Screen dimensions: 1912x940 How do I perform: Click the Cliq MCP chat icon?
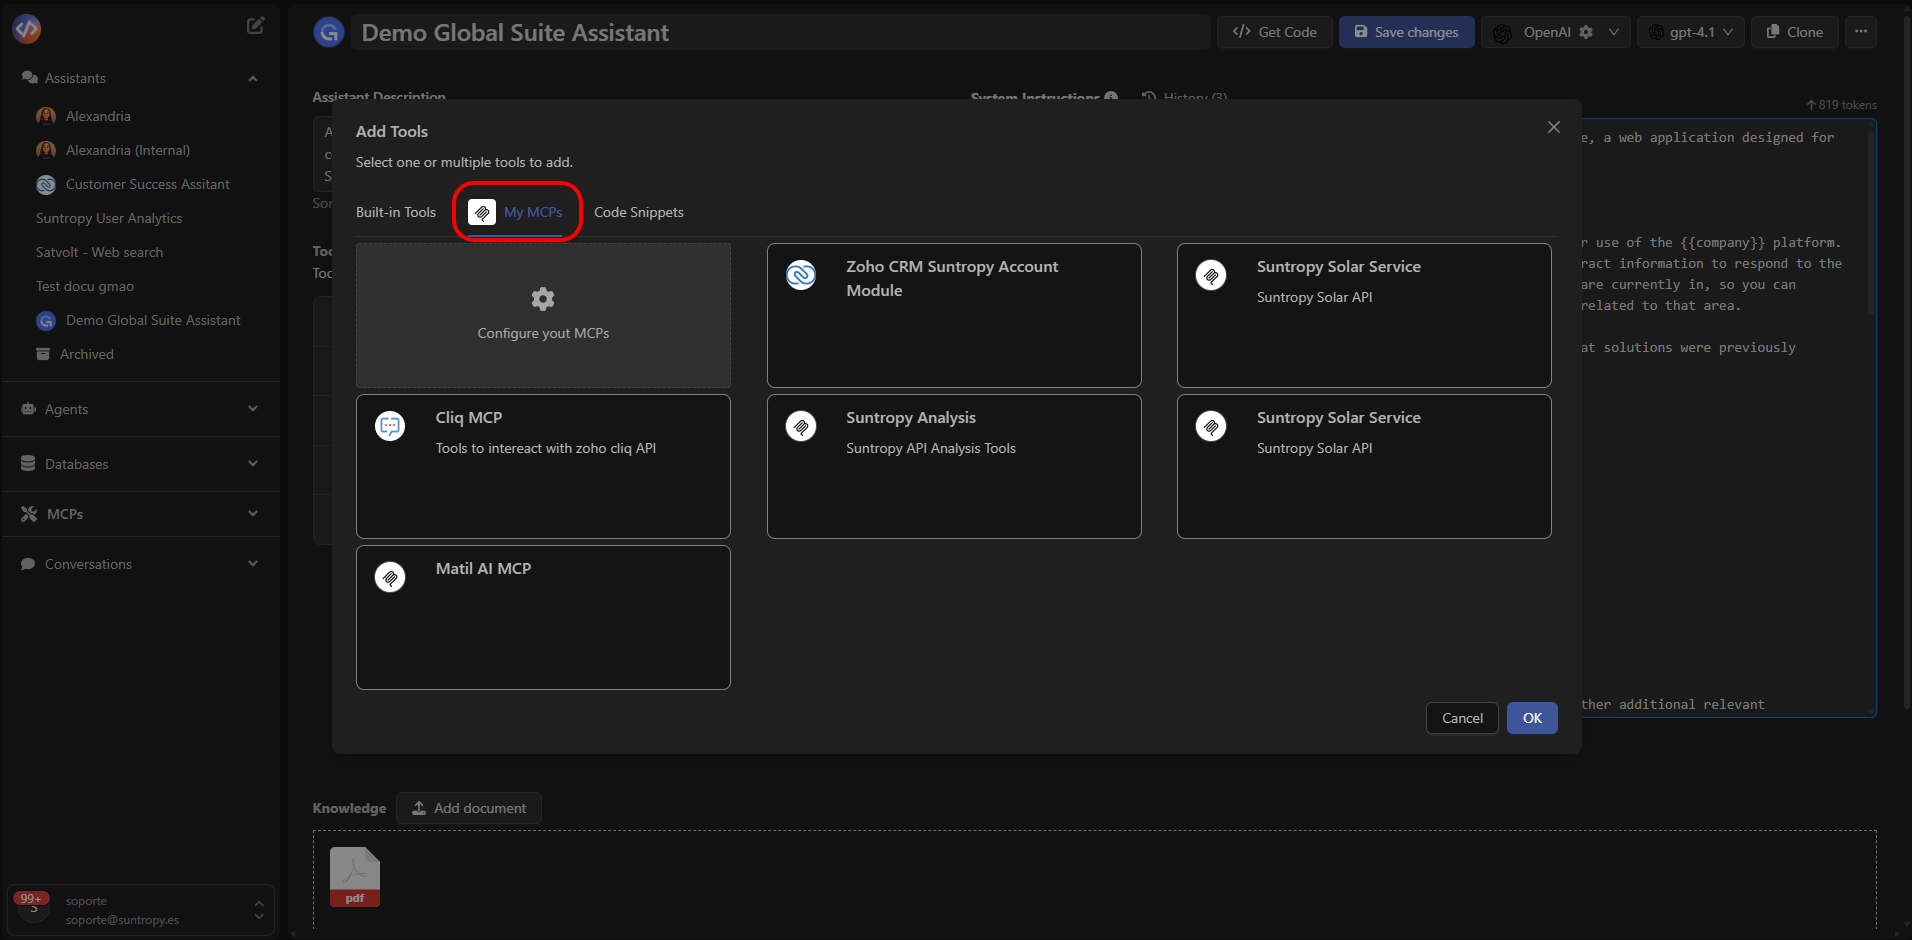pyautogui.click(x=390, y=426)
